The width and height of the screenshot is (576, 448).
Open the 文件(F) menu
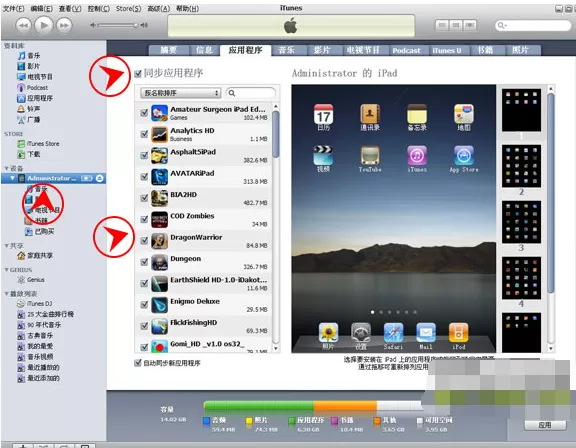pyautogui.click(x=14, y=8)
